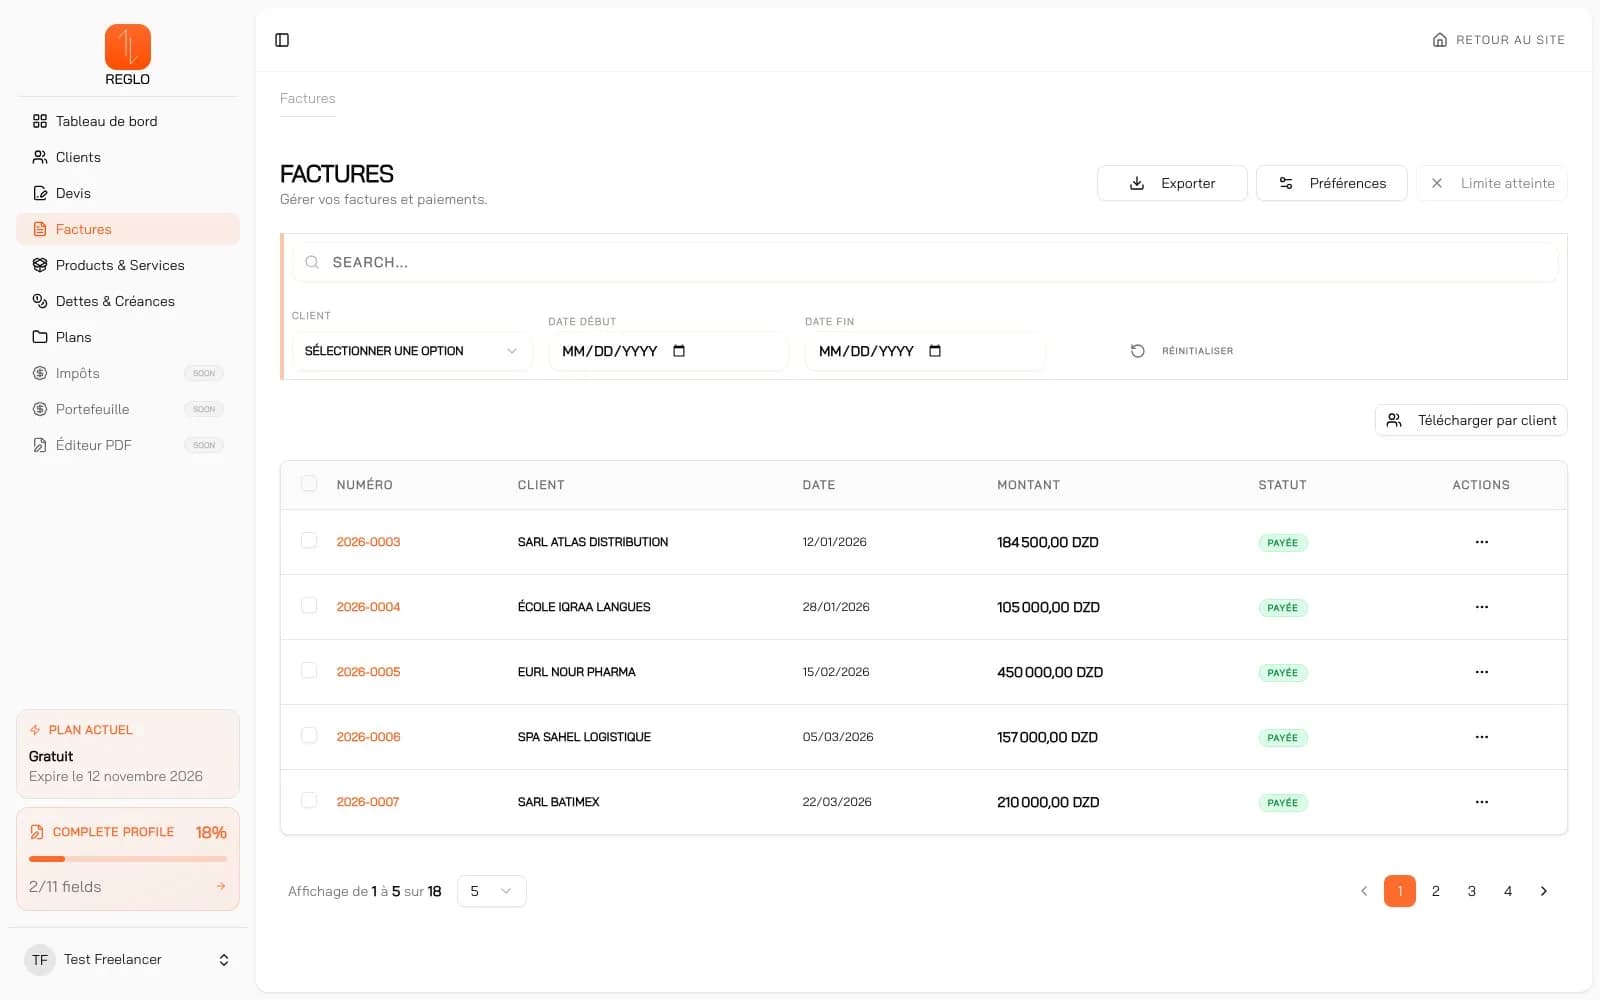Open Tableau de bord in sidebar

point(128,121)
